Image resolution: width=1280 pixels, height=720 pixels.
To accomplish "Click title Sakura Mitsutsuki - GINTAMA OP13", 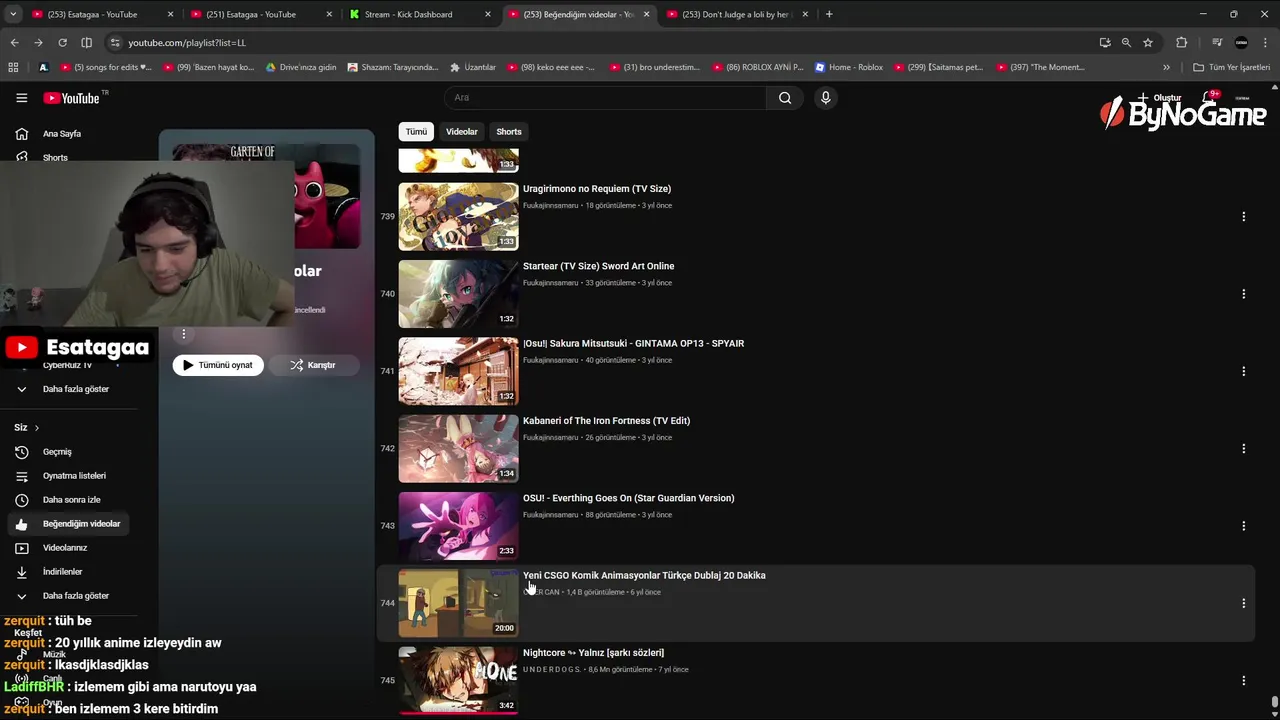I will point(633,343).
